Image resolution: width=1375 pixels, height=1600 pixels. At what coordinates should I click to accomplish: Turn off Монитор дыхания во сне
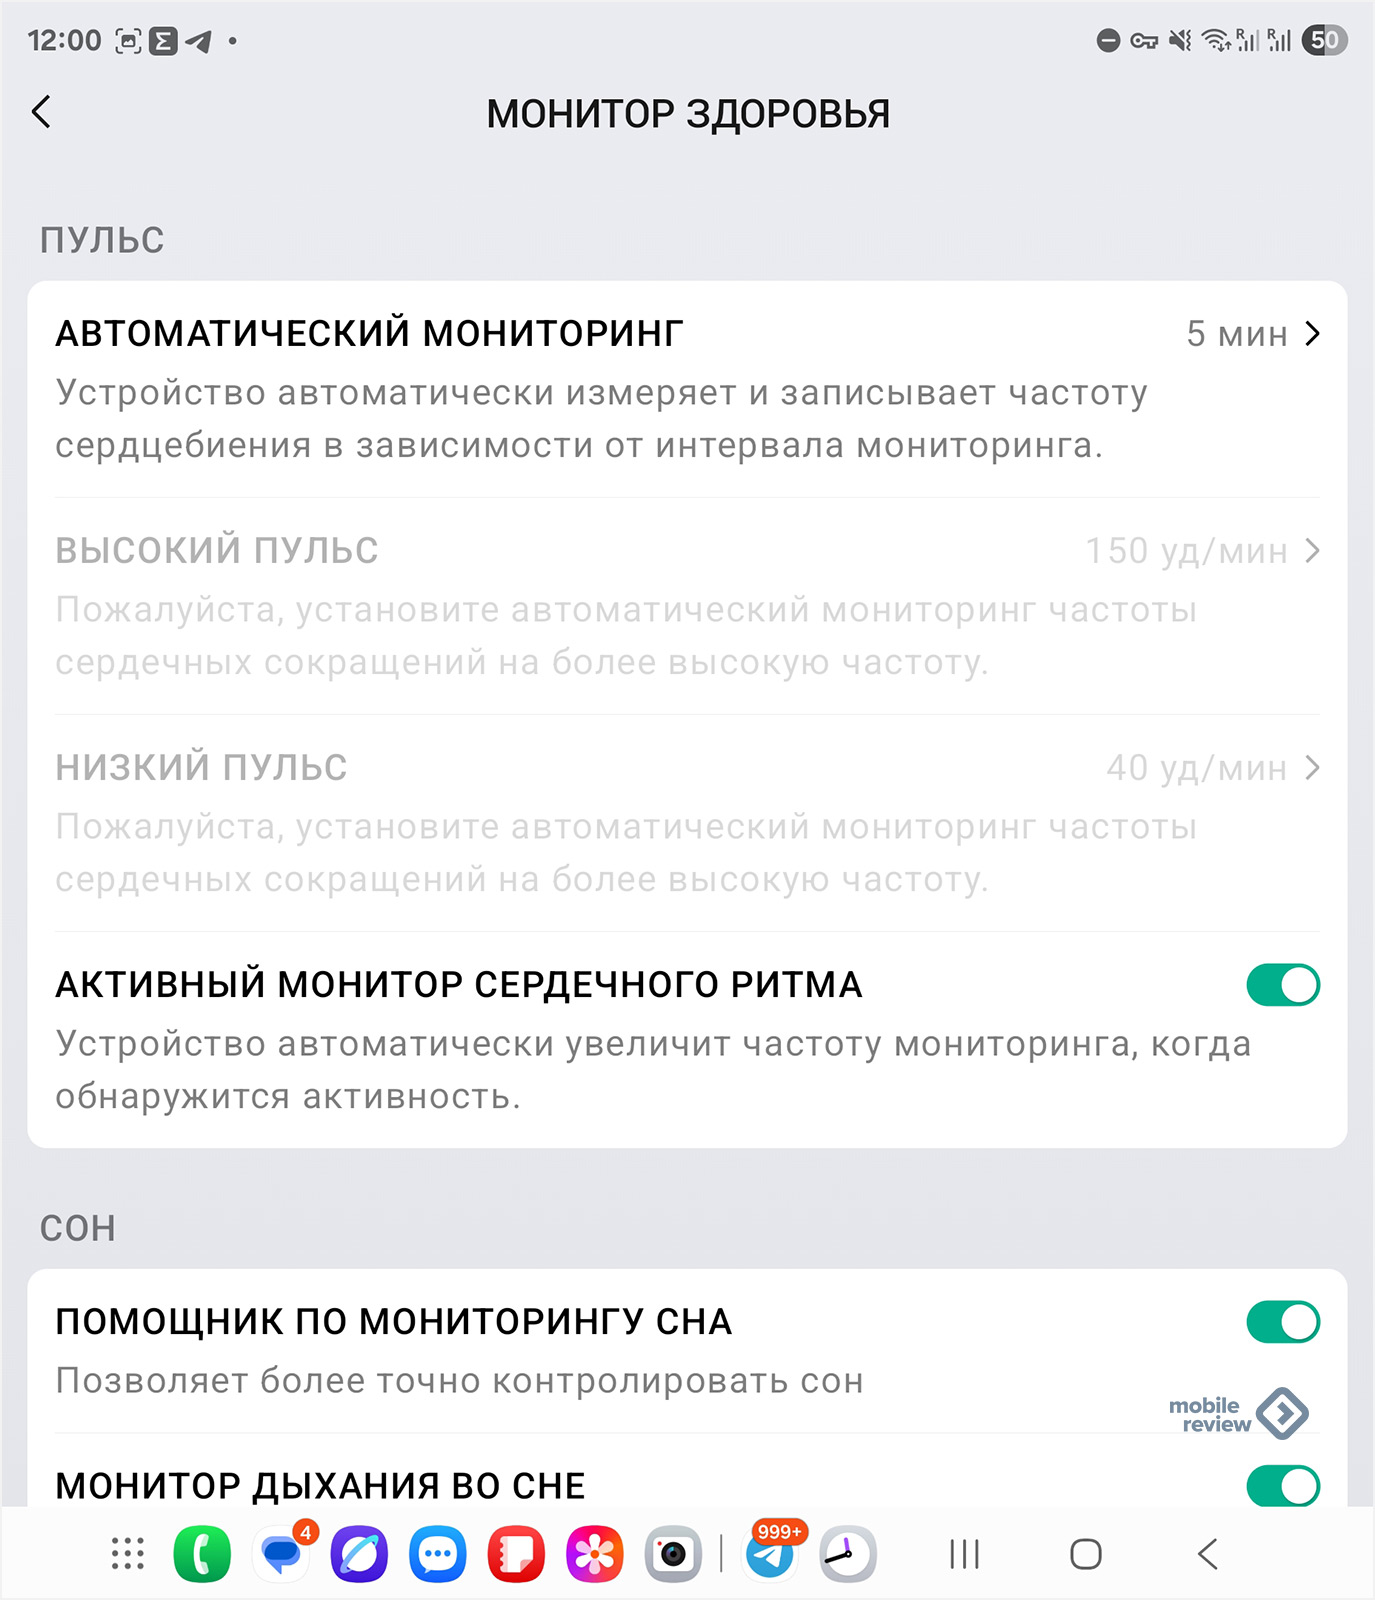tap(1283, 1486)
